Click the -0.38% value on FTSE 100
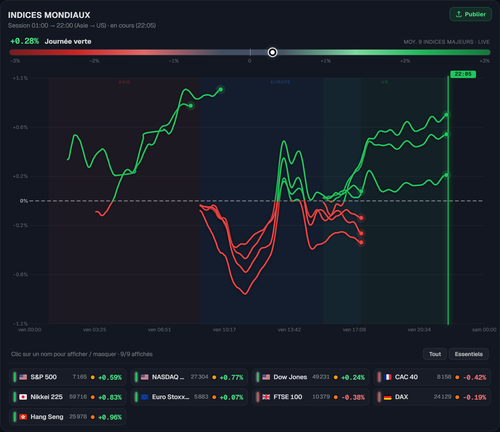500x432 pixels. click(353, 397)
